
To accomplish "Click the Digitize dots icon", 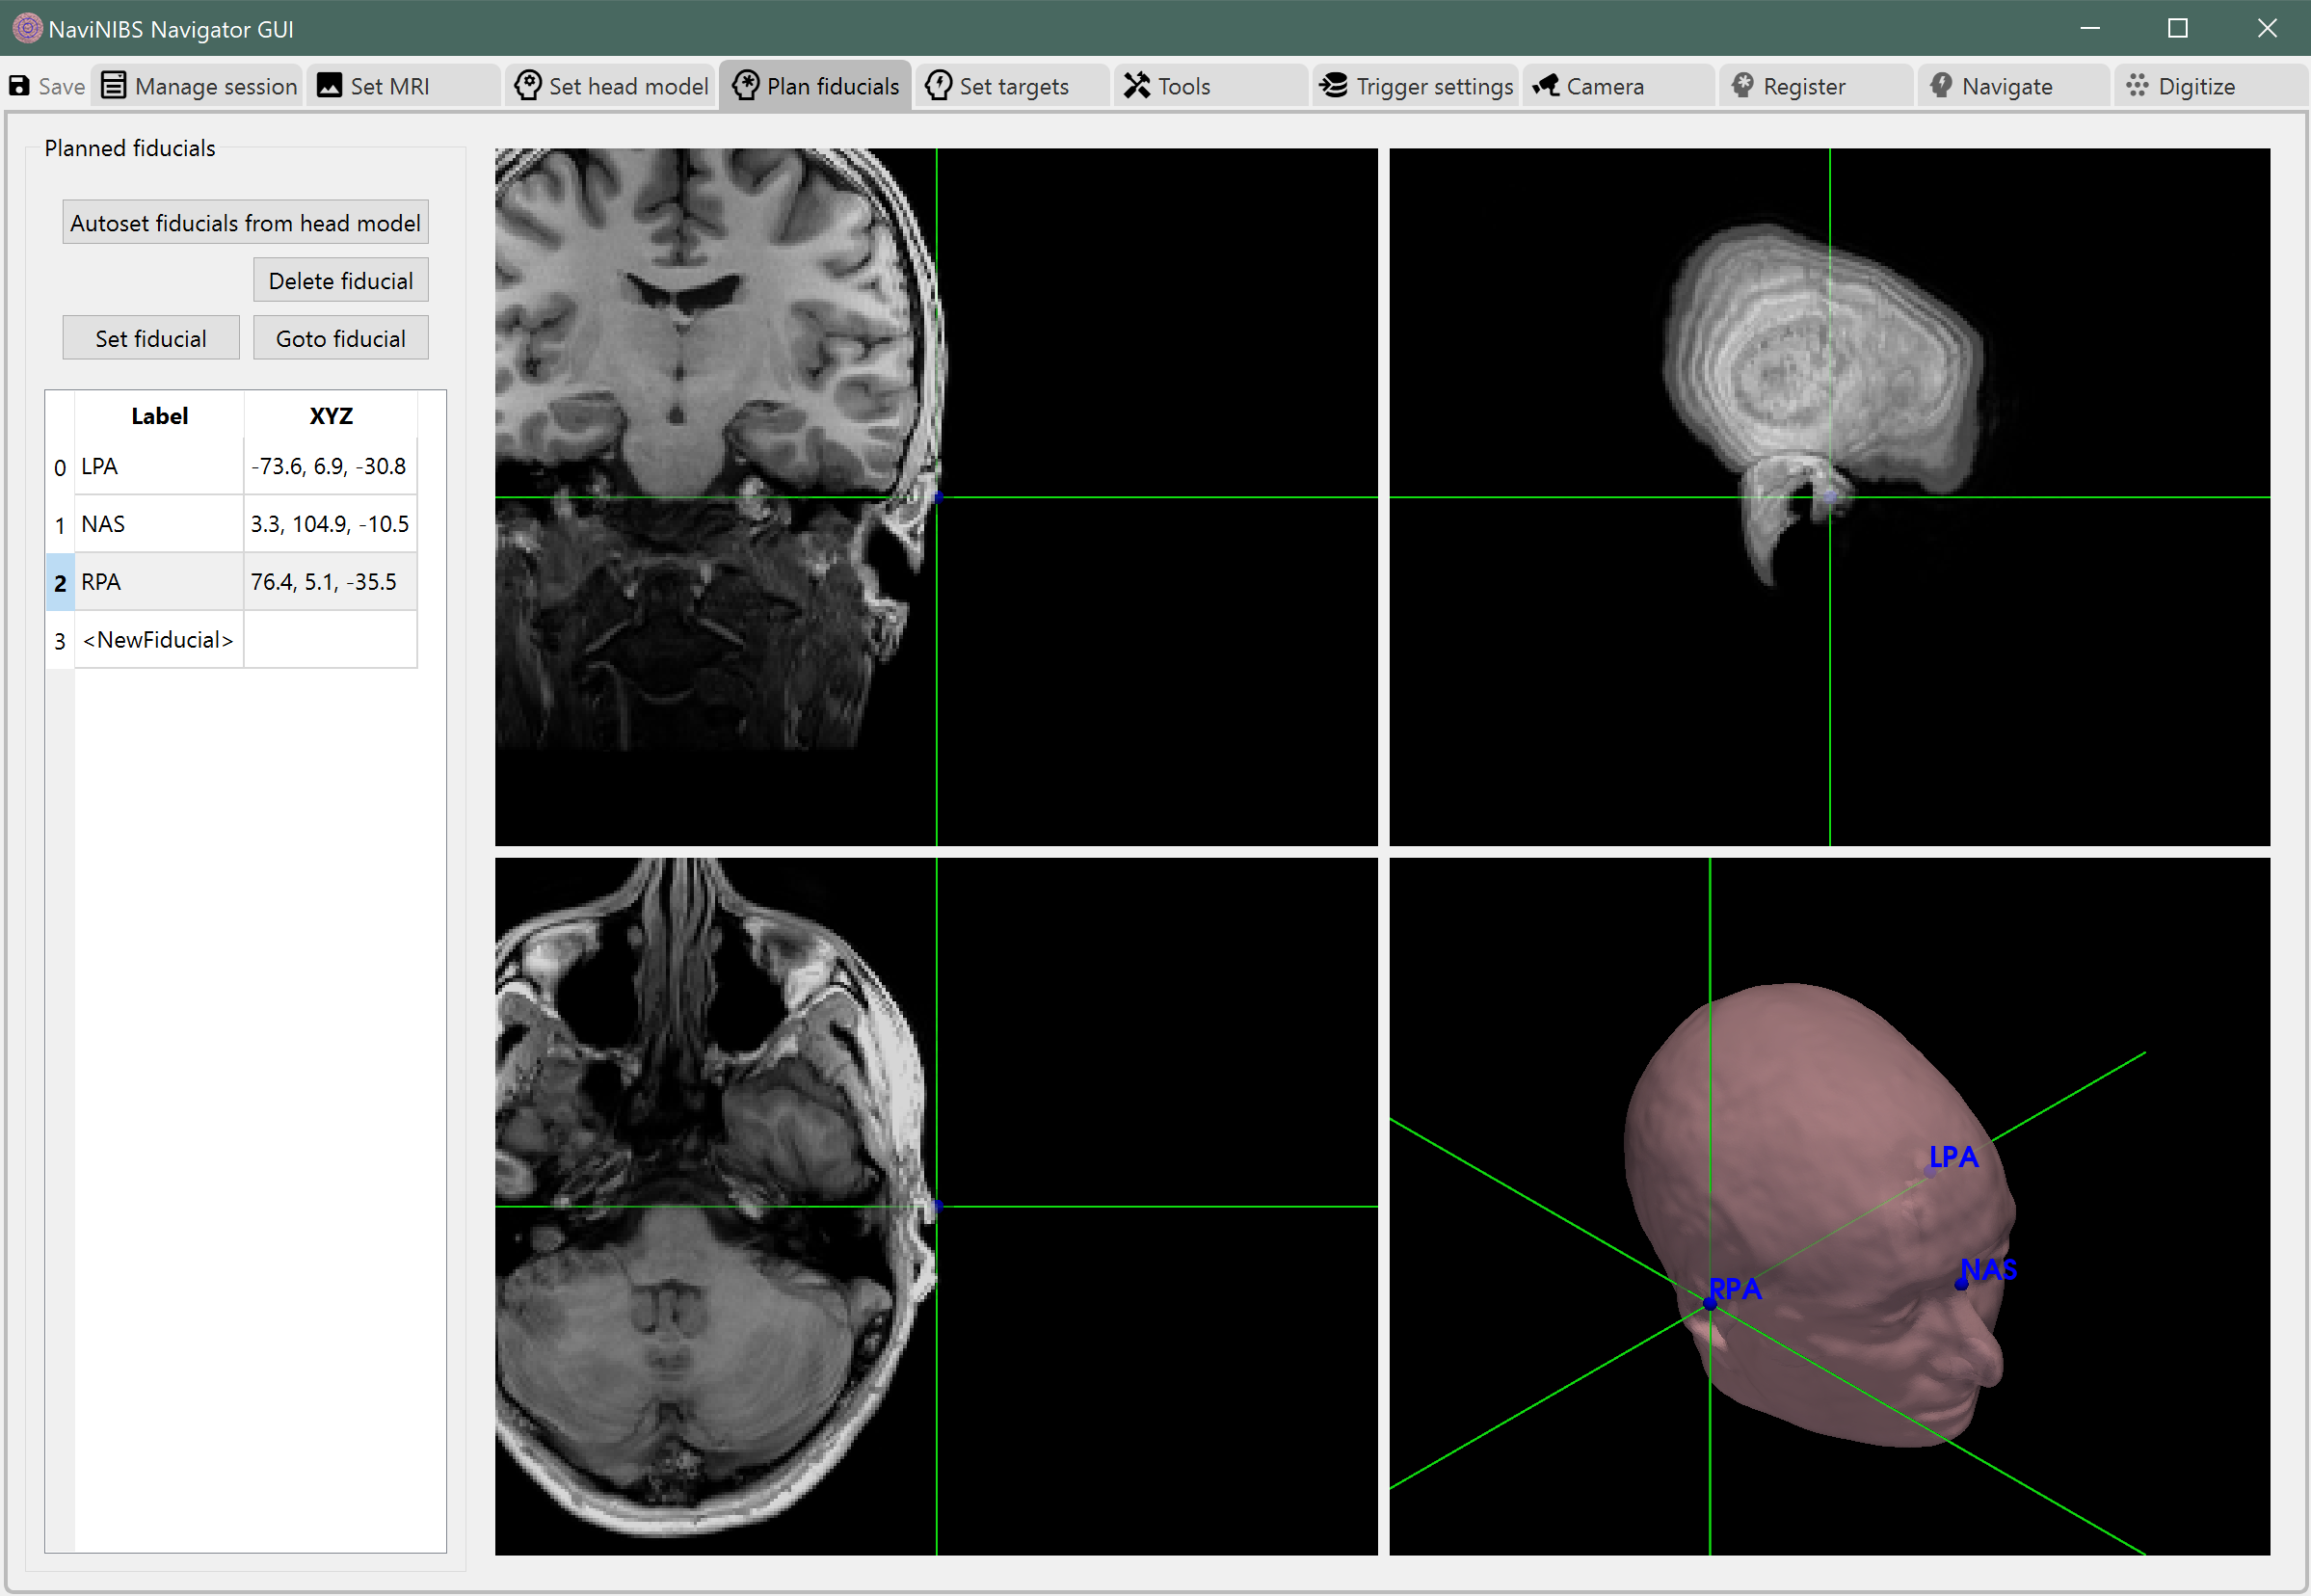I will (2137, 86).
